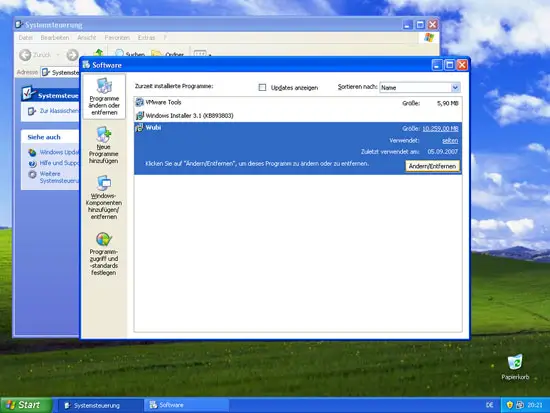Image resolution: width=550 pixels, height=413 pixels.
Task: Click Zurück back arrow in Systemsteuerung
Action: [25, 55]
